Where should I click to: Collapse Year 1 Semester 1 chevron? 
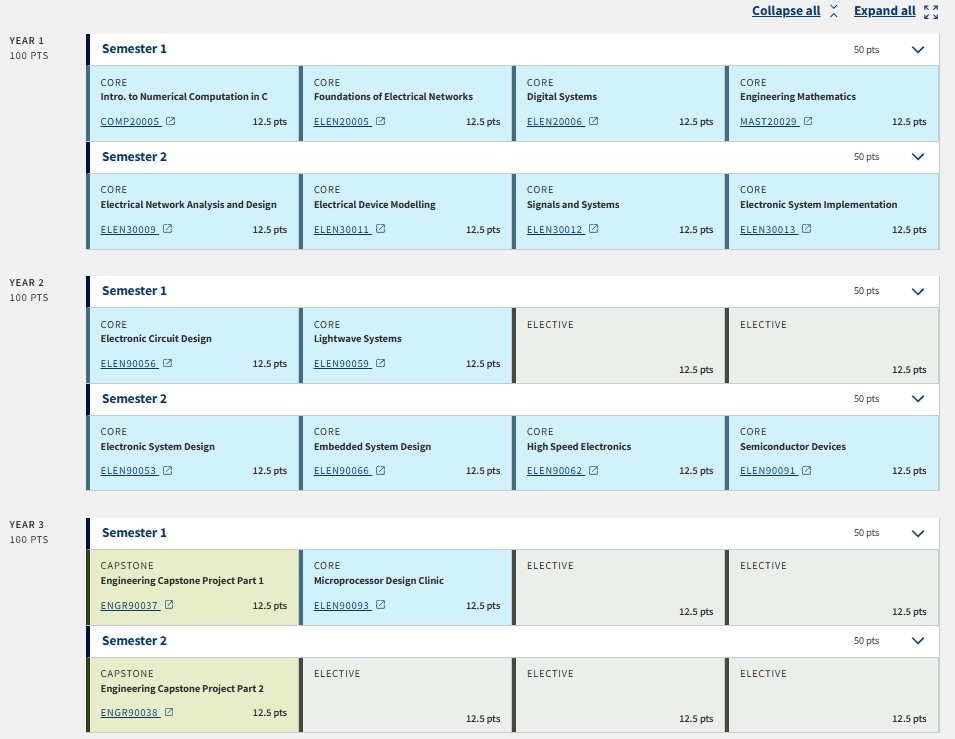coord(918,50)
